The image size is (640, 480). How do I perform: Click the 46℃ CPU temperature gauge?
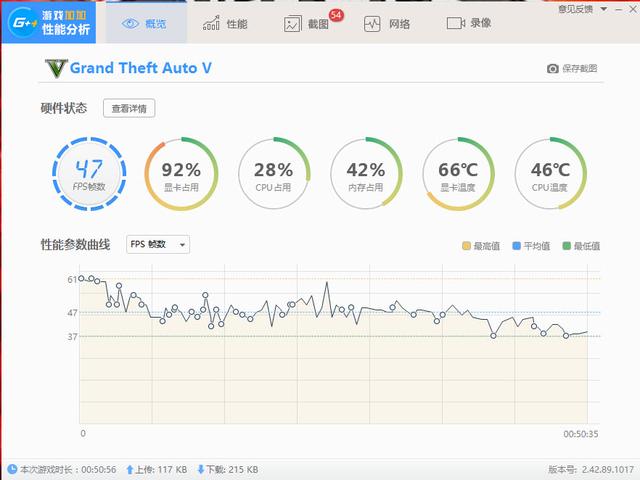551,174
